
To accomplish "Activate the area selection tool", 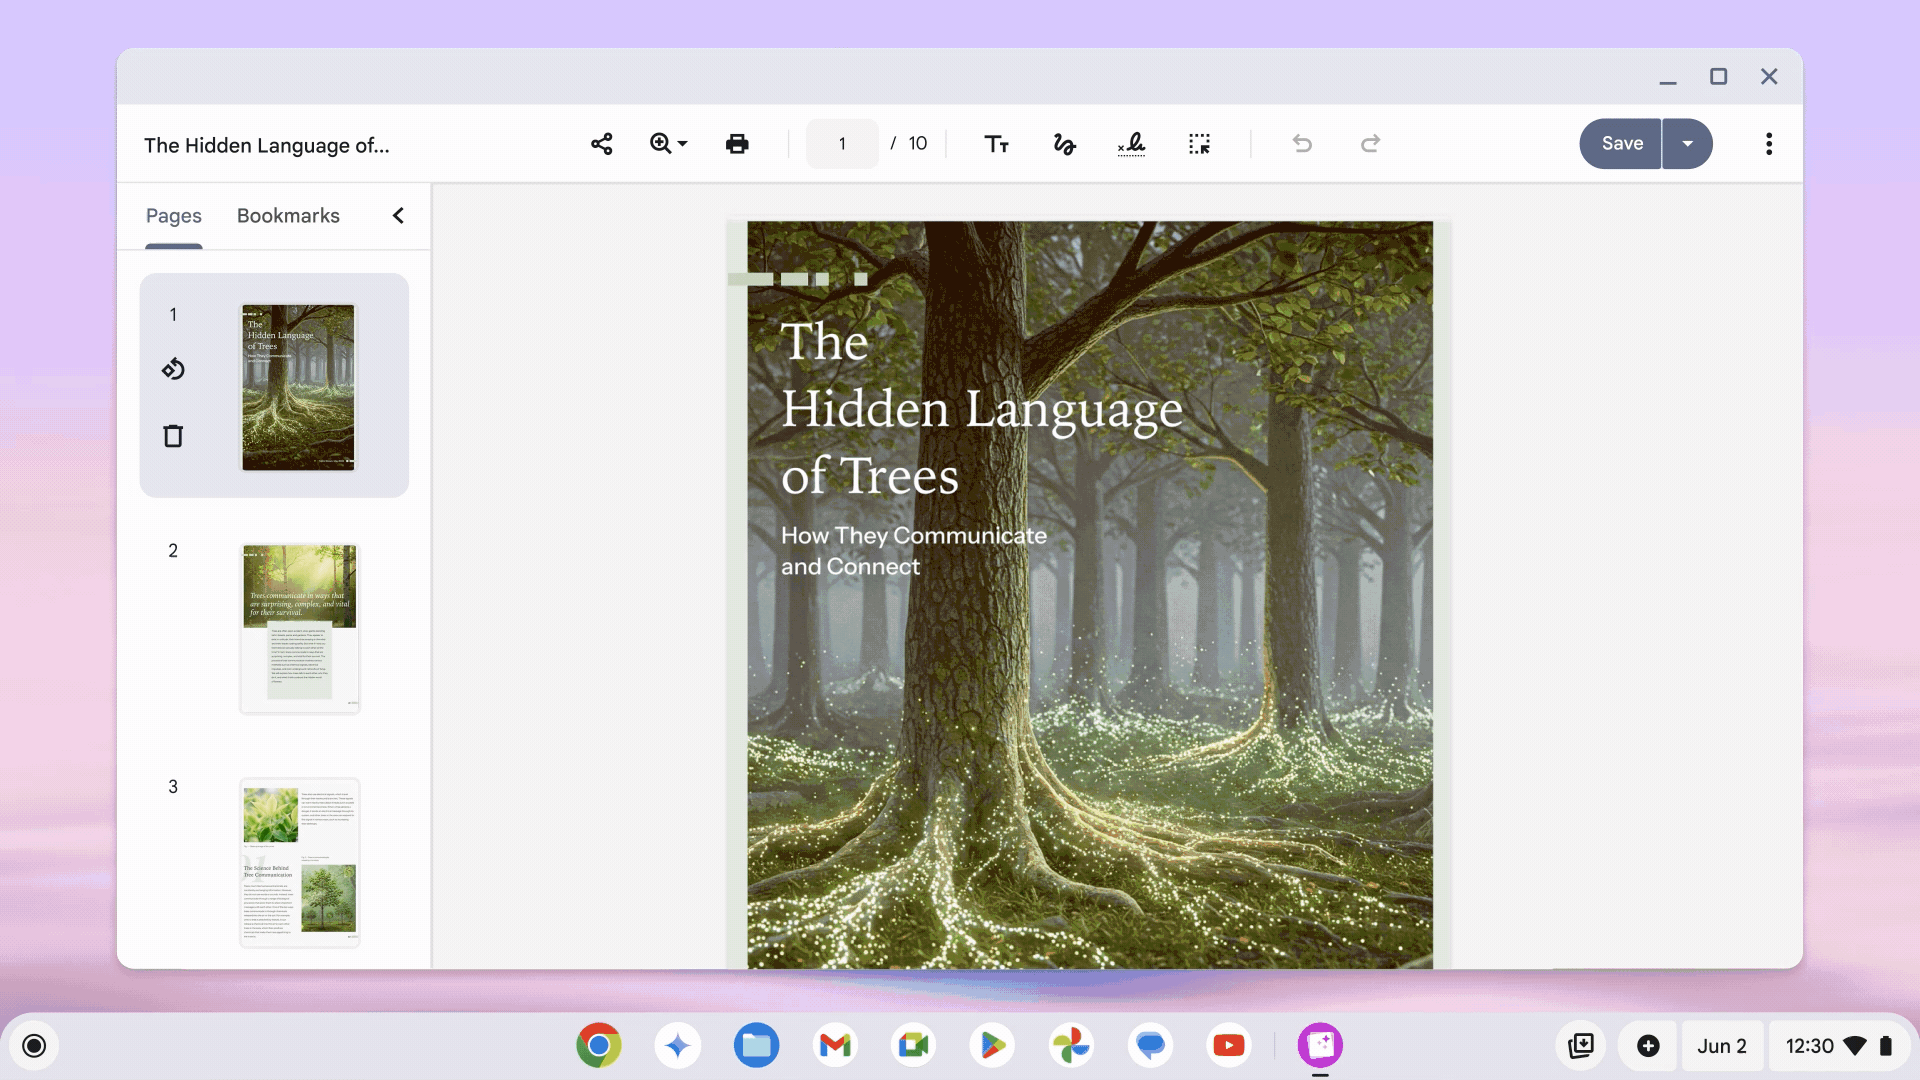I will tap(1199, 144).
